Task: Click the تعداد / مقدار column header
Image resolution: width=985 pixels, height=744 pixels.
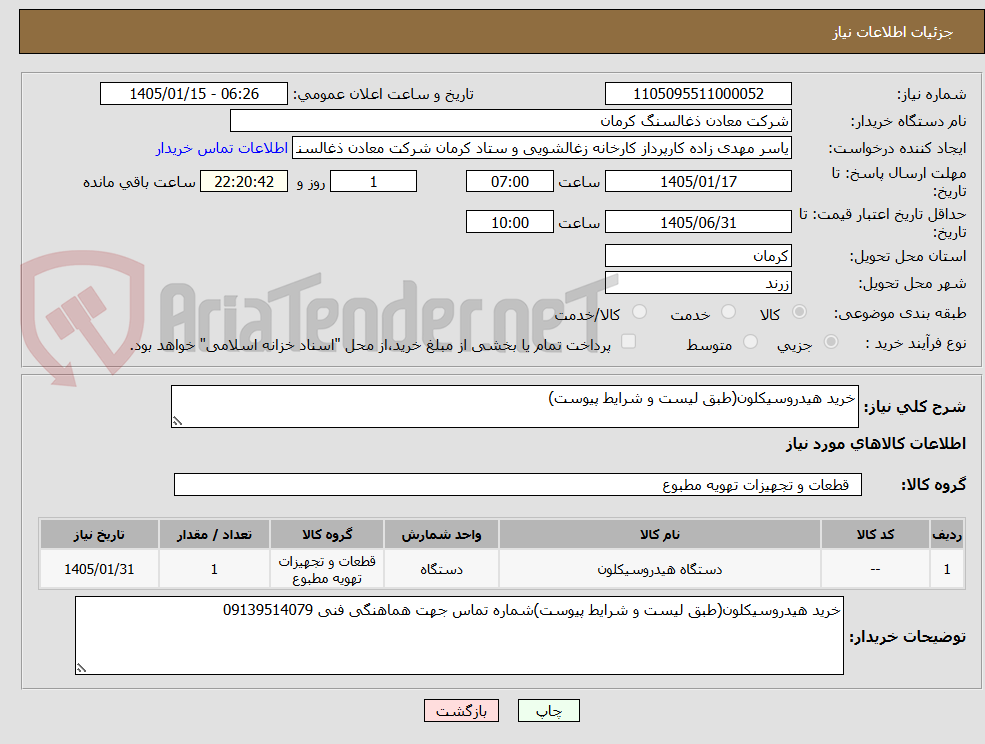Action: [214, 535]
